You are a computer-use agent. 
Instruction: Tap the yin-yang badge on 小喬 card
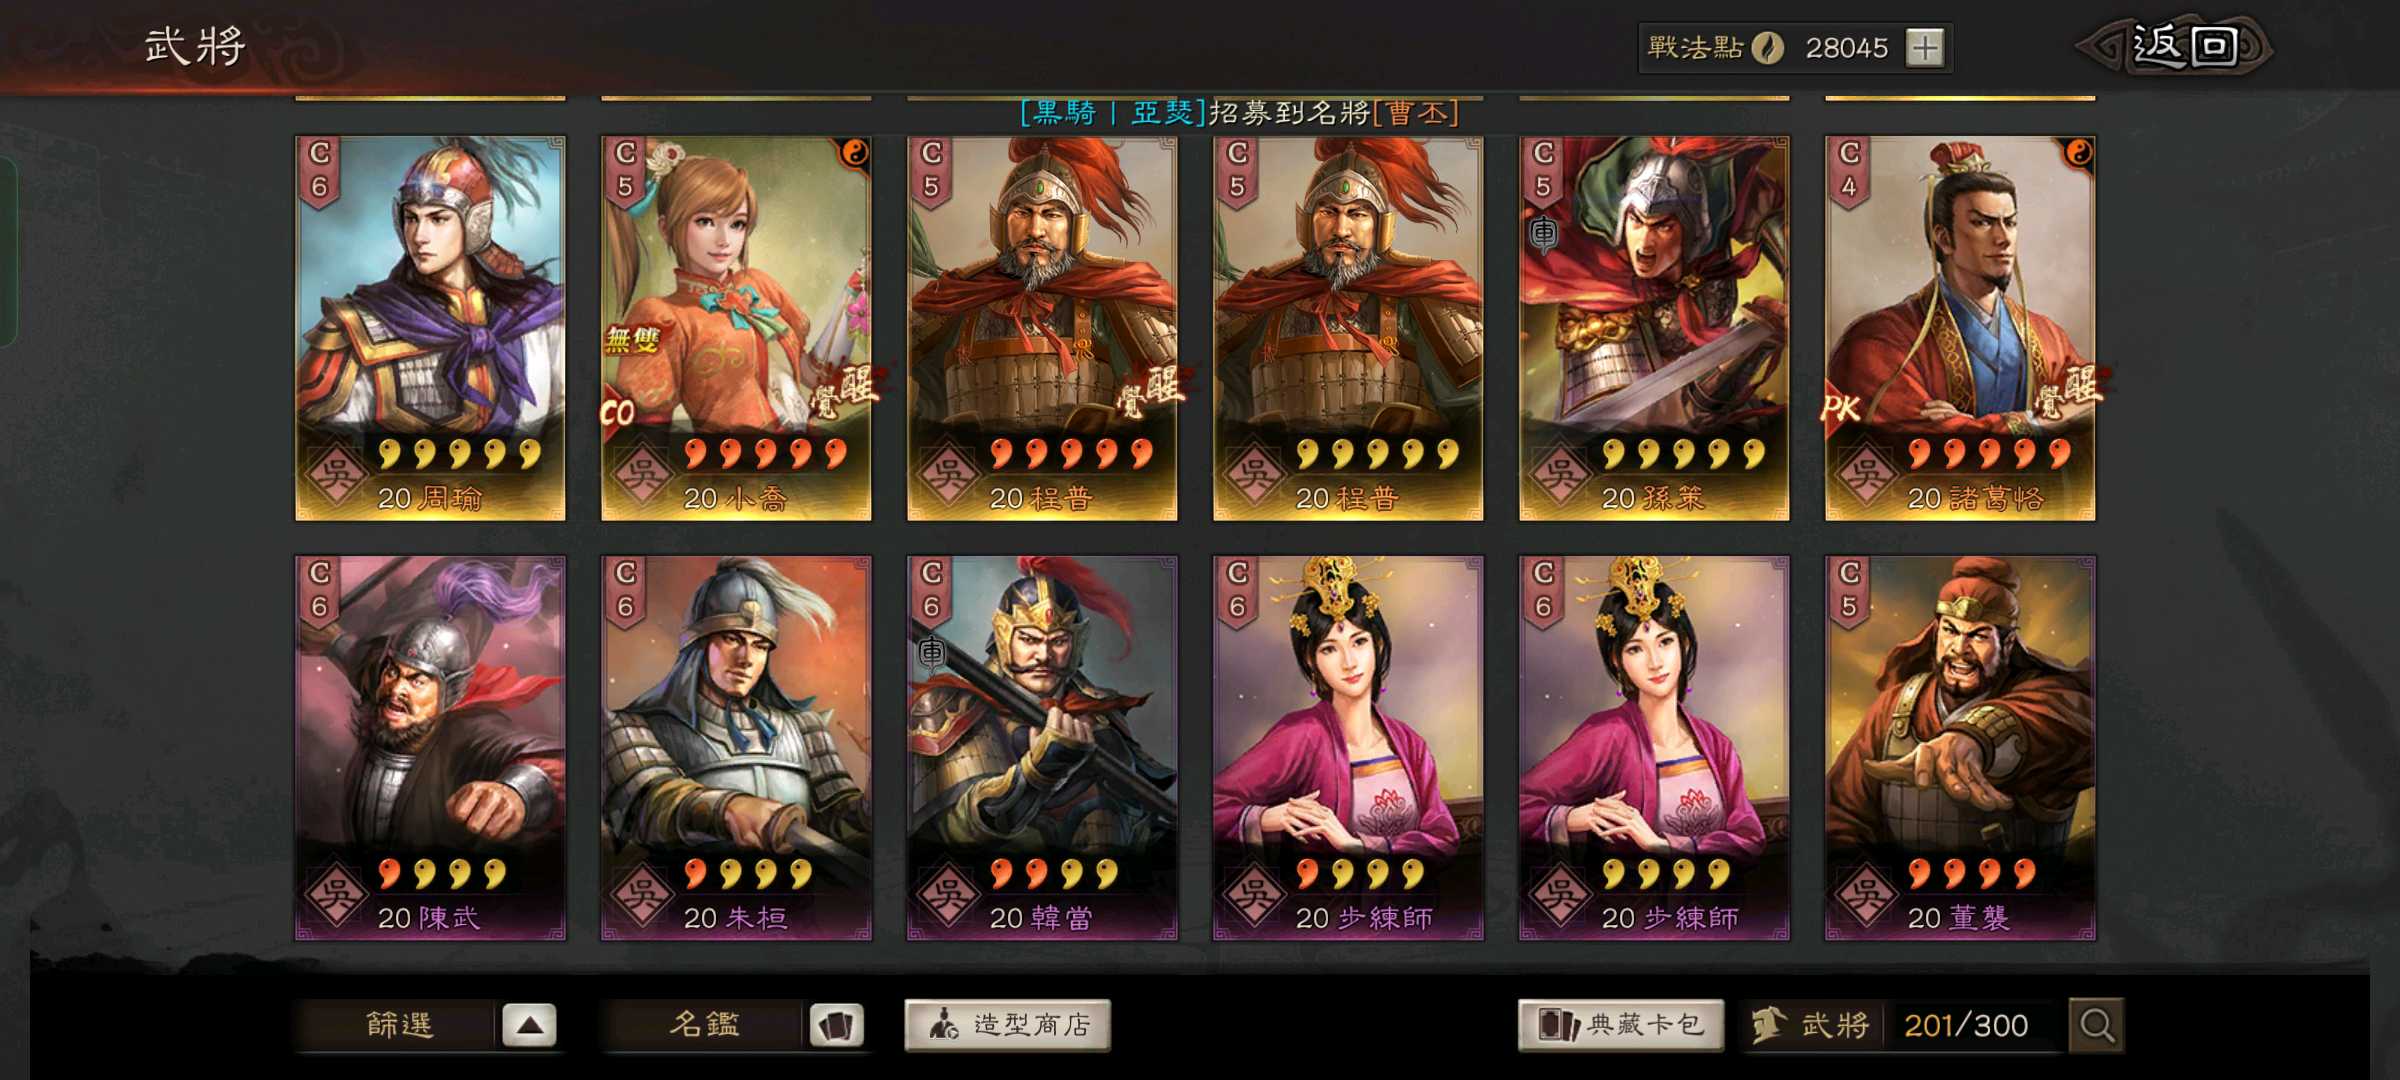(x=855, y=153)
